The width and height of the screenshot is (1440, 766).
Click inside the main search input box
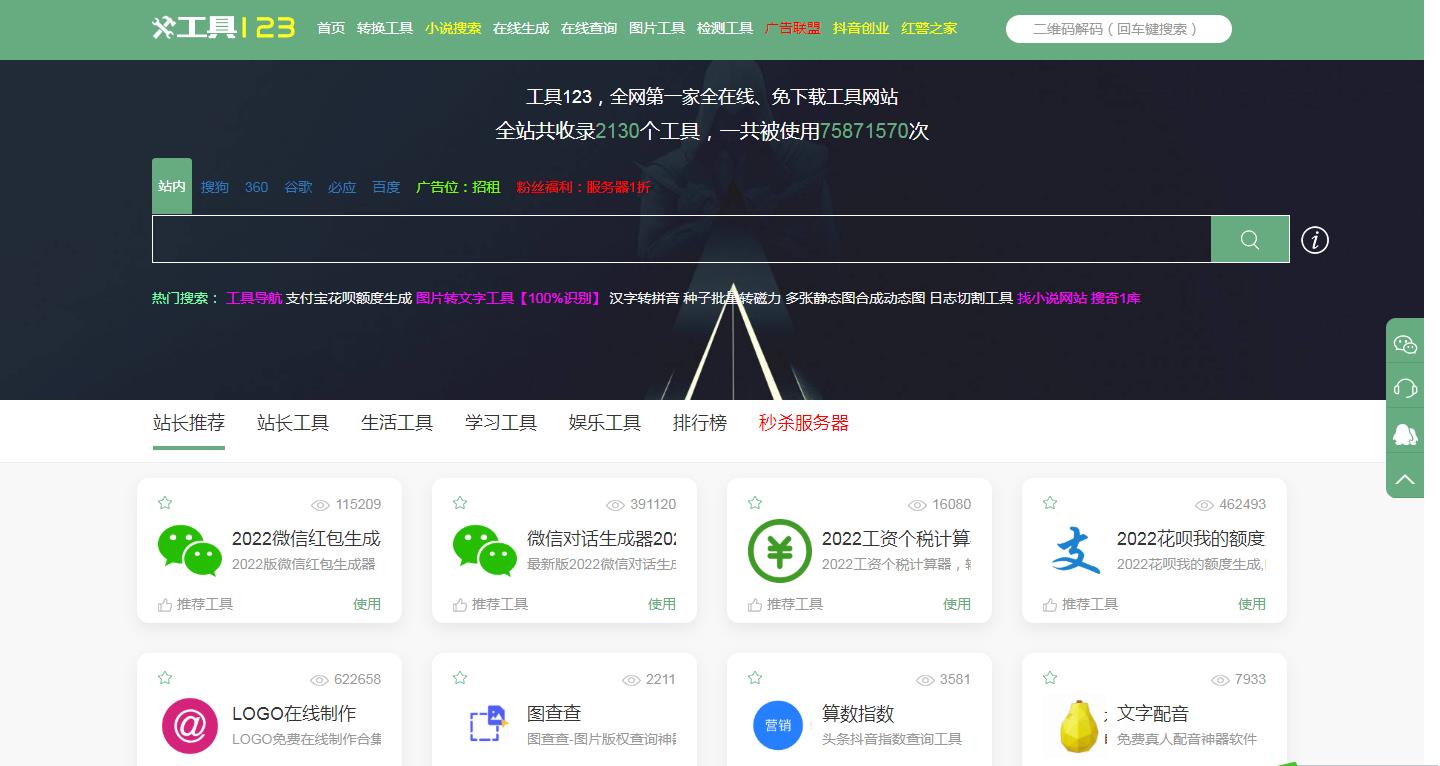point(680,239)
